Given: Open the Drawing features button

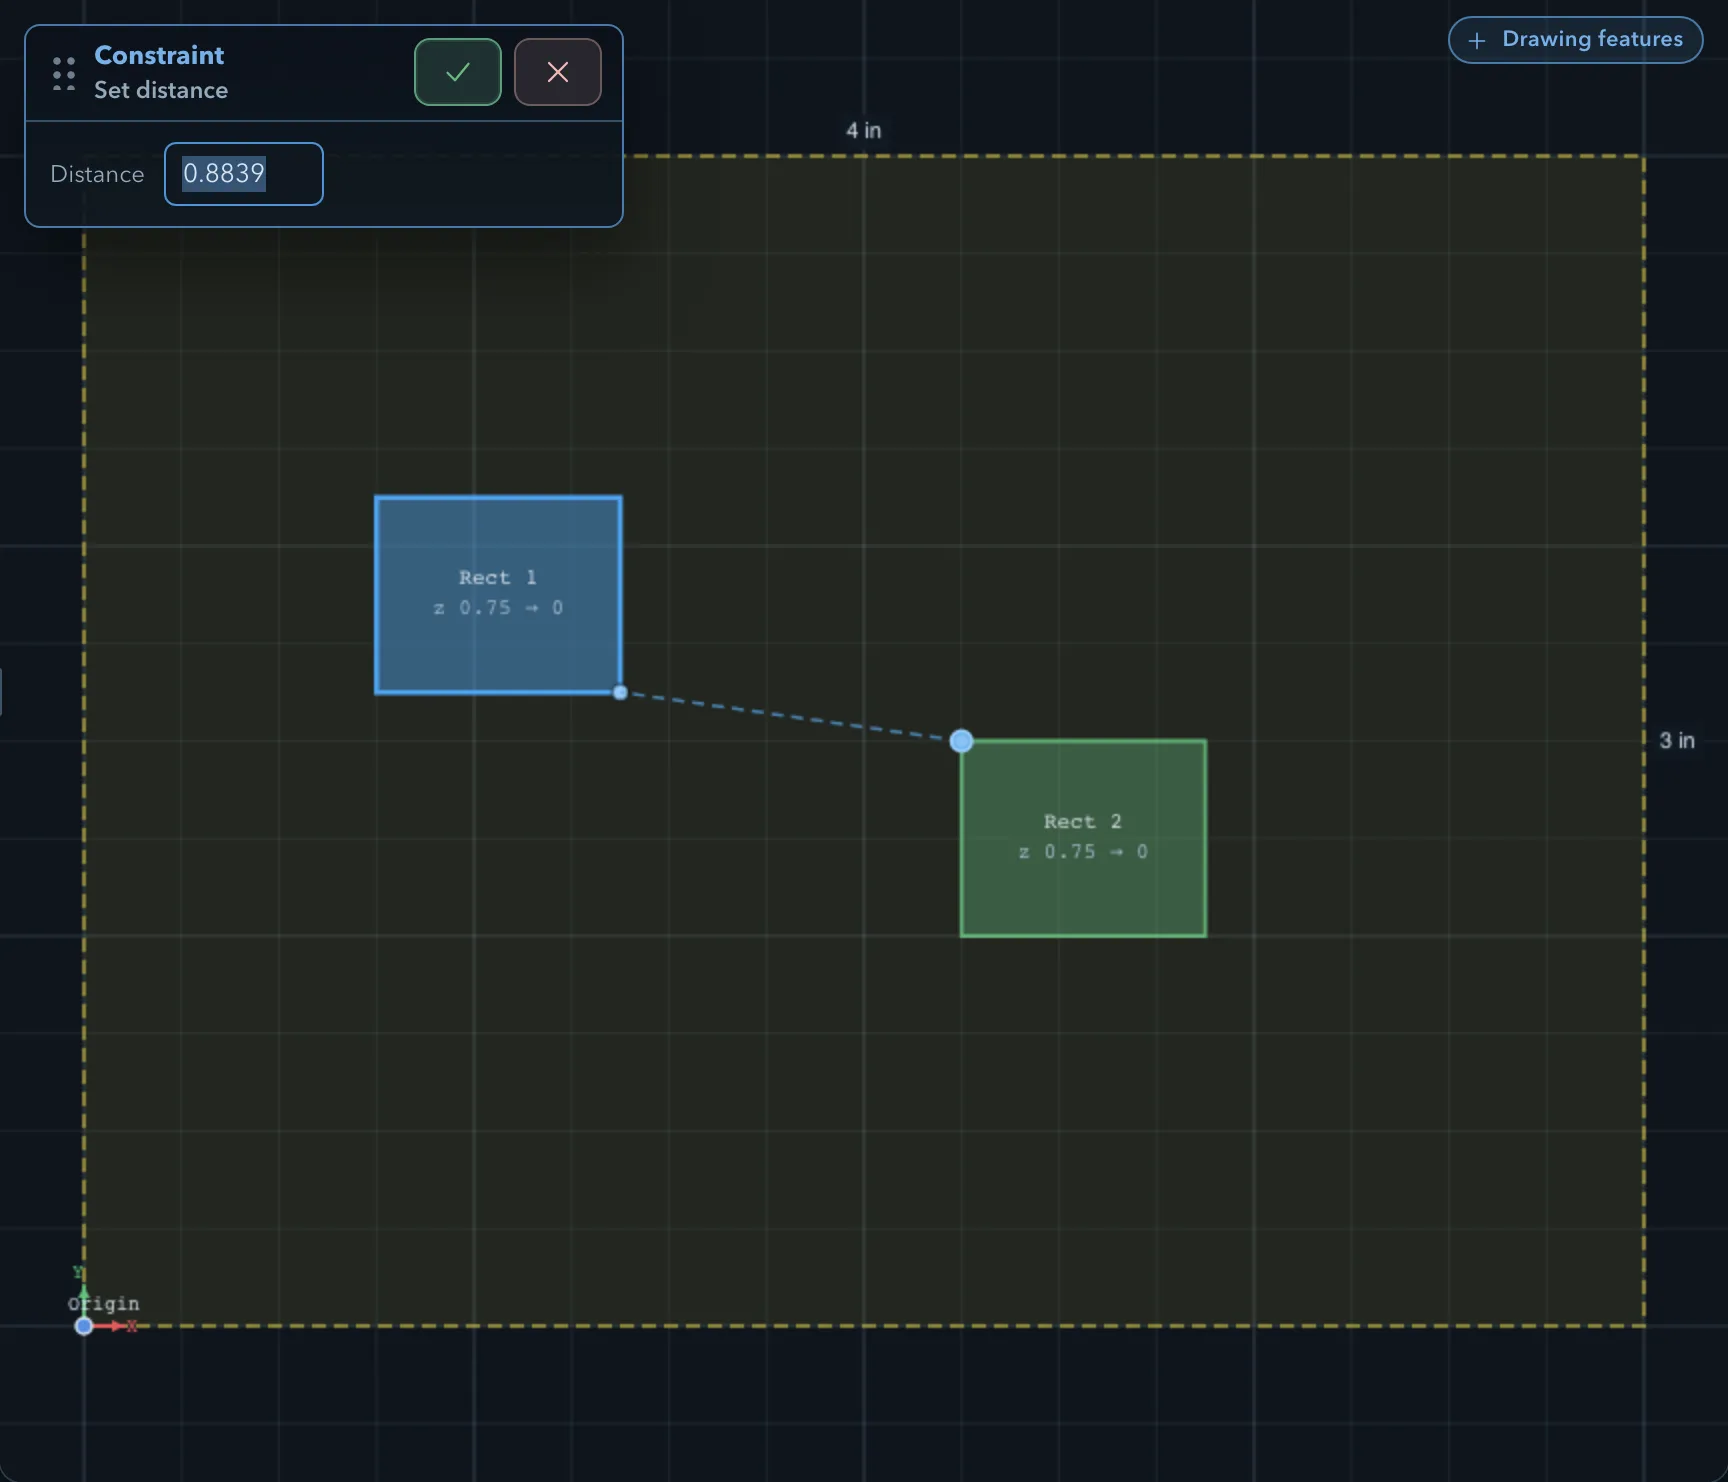Looking at the screenshot, I should coord(1575,40).
